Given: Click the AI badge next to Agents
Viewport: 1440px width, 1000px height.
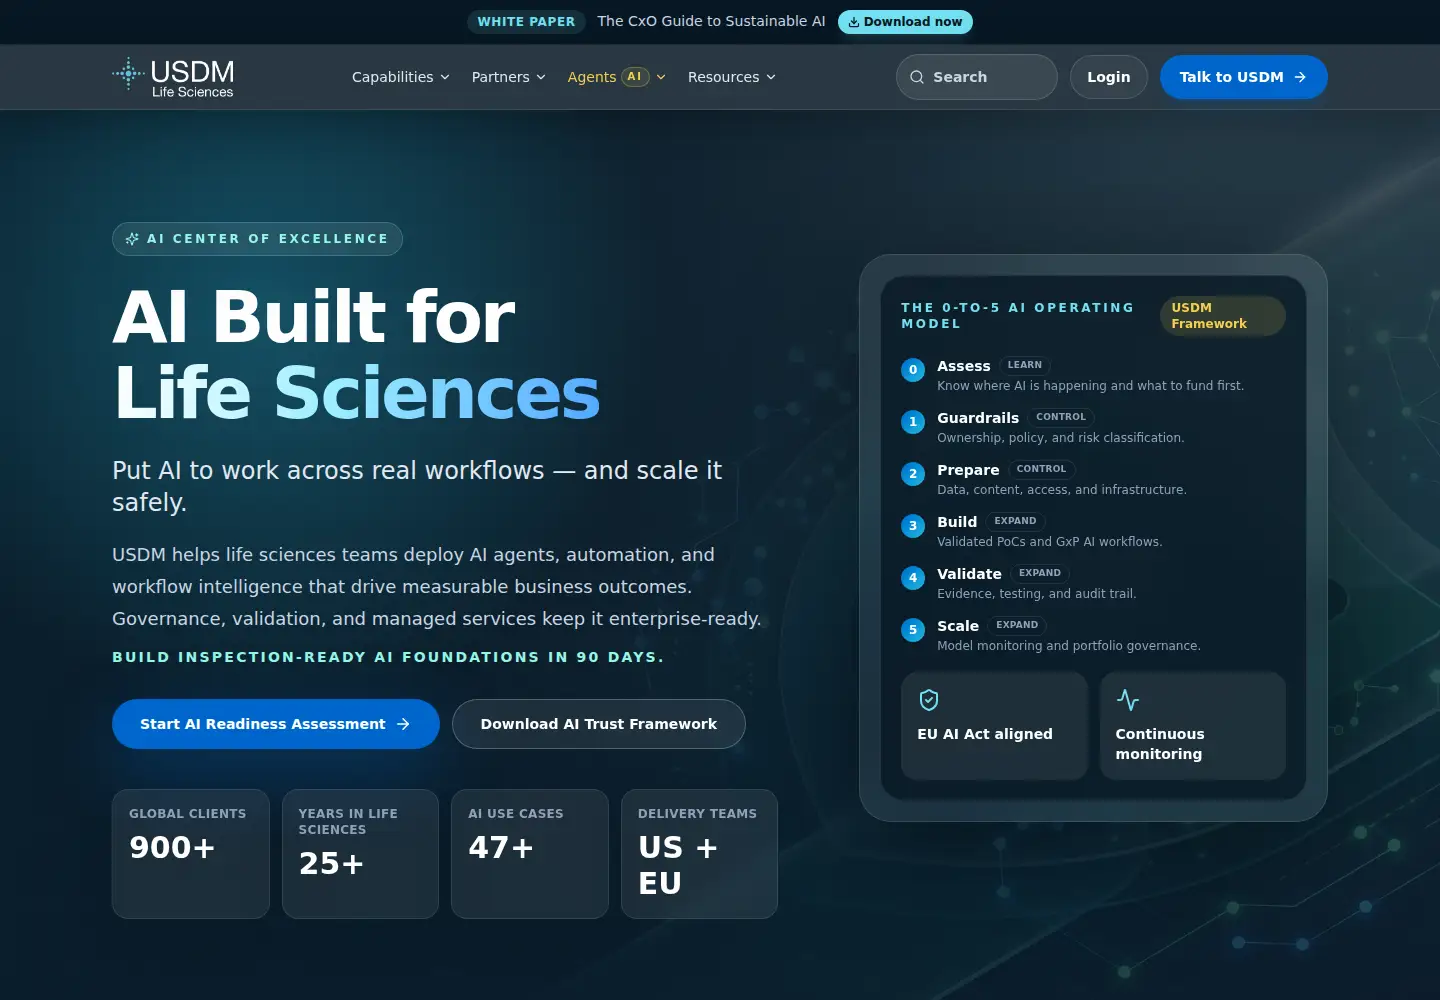Looking at the screenshot, I should pyautogui.click(x=635, y=77).
